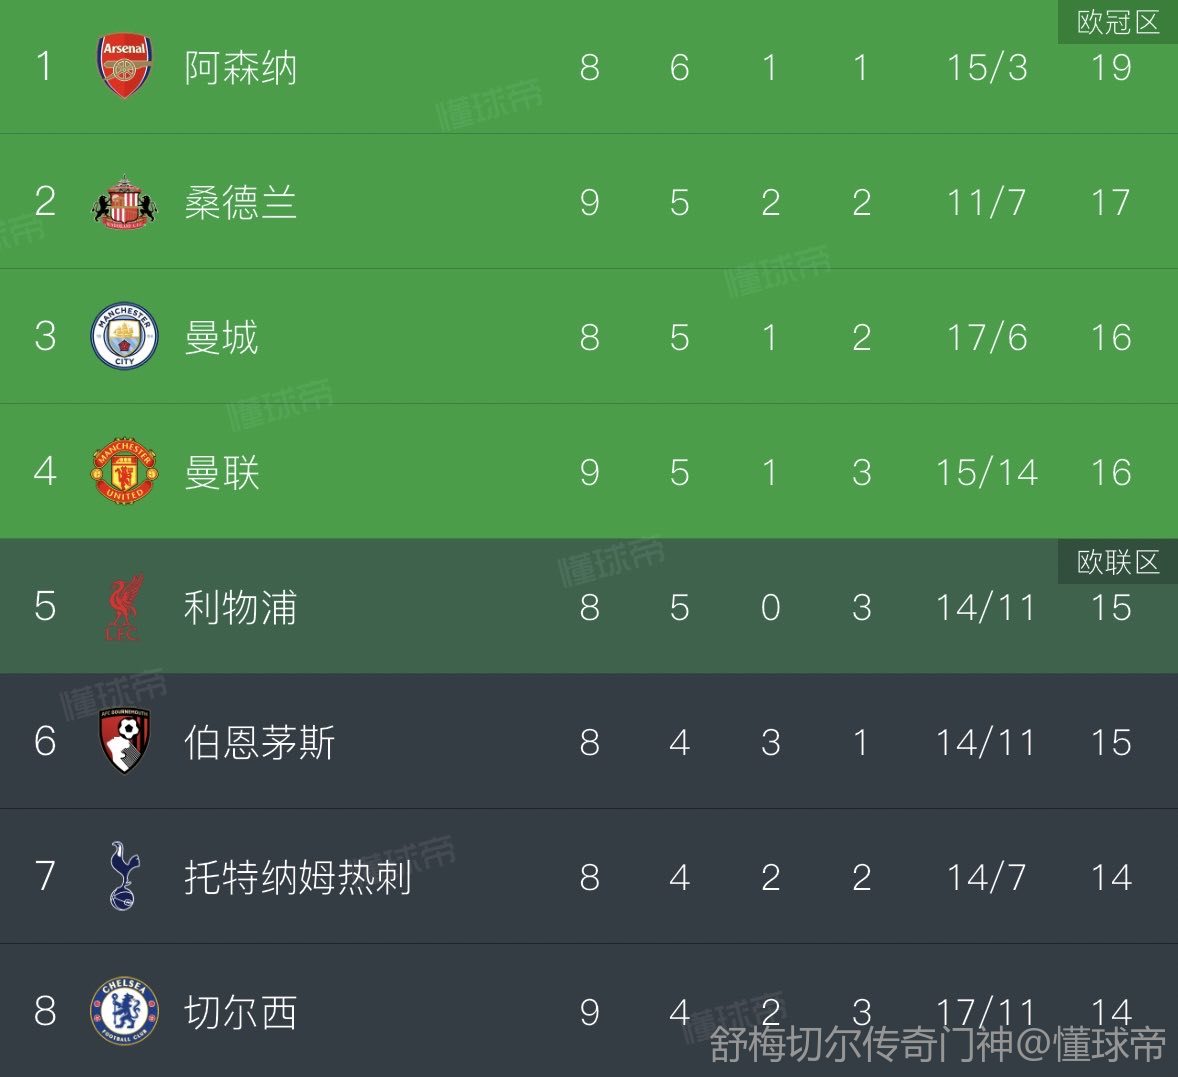Click the 欧冠区 zone label
The image size is (1178, 1077).
(1117, 22)
